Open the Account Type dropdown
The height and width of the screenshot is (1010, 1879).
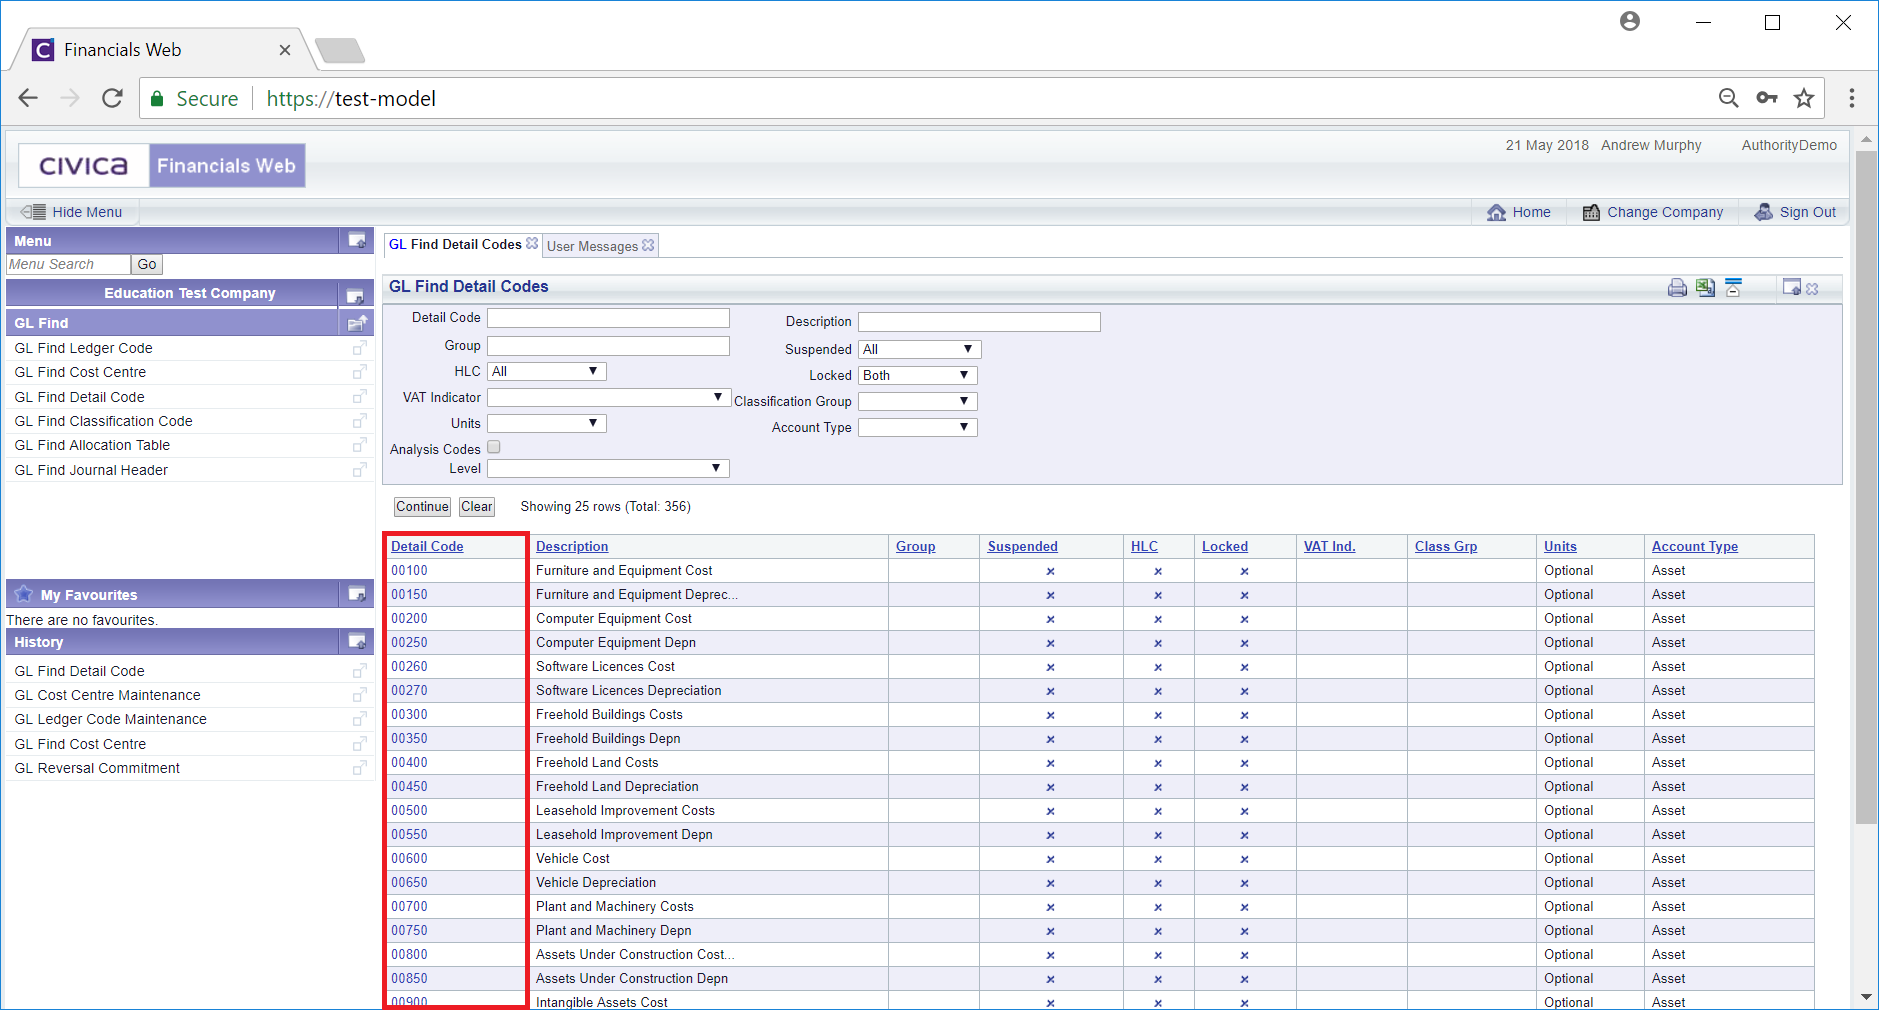pyautogui.click(x=918, y=427)
